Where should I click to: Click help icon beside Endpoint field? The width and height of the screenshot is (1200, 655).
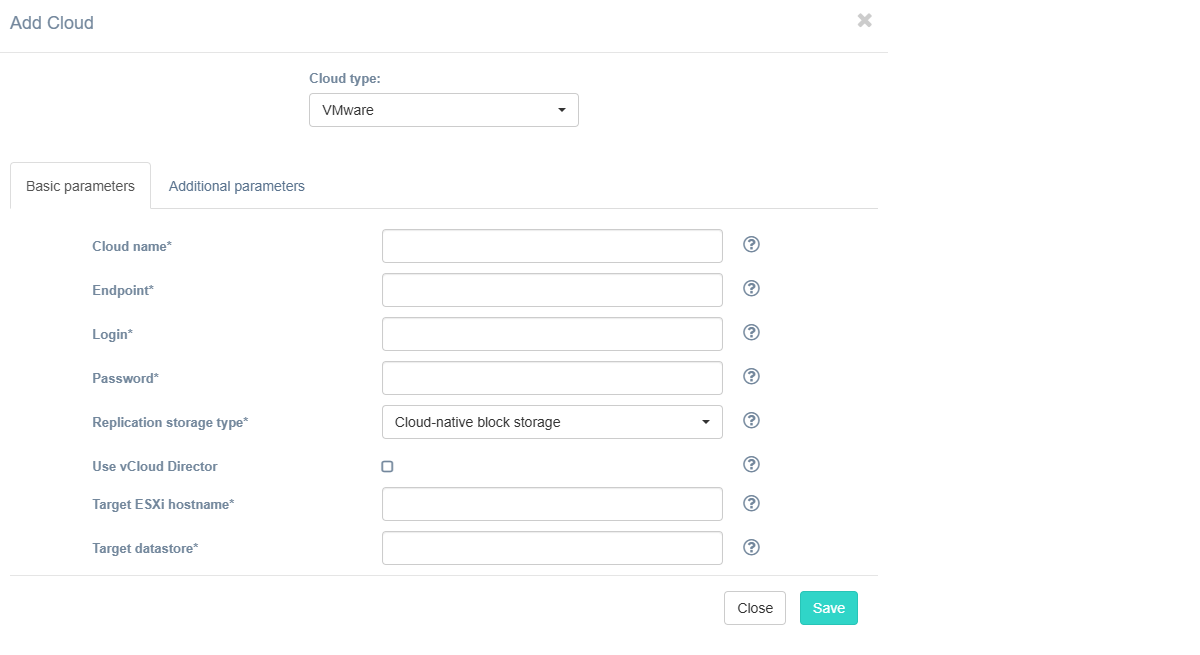click(x=752, y=289)
